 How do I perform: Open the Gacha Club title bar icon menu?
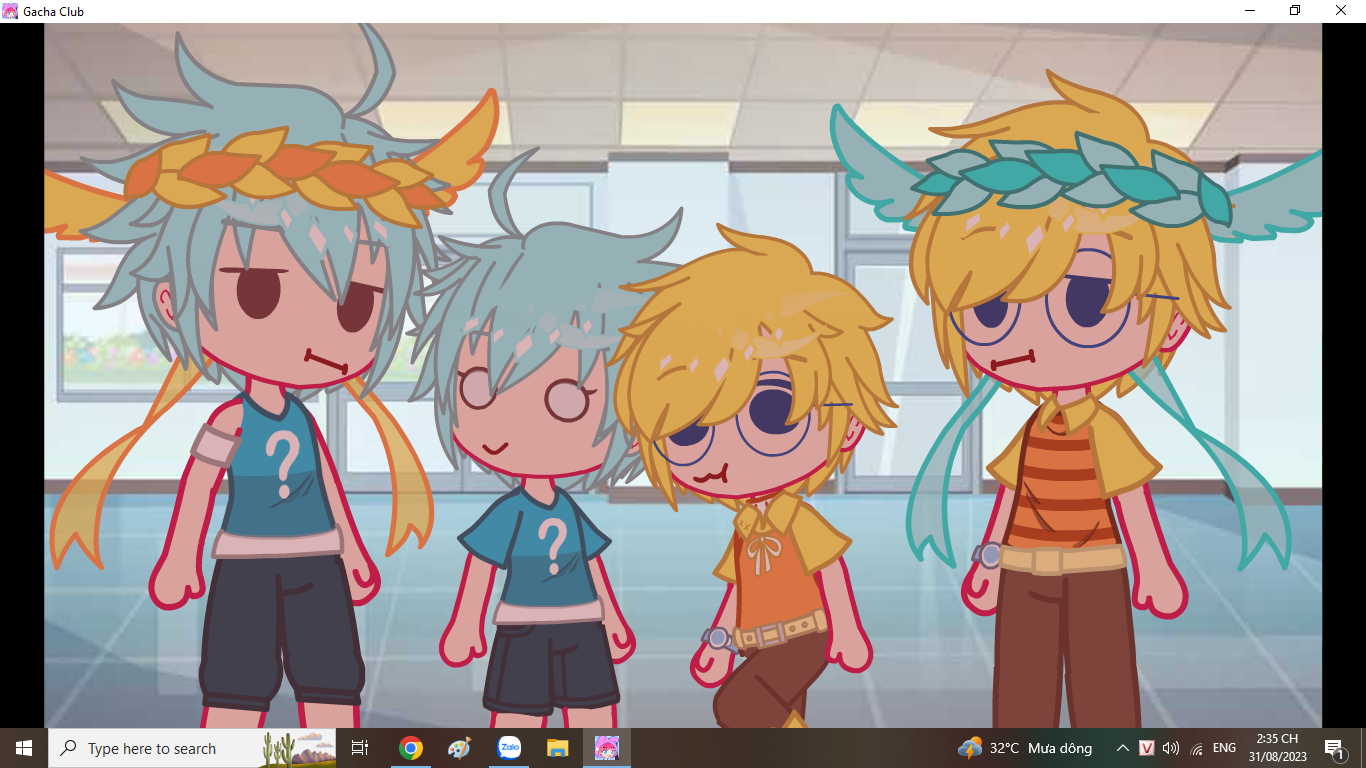pos(10,11)
